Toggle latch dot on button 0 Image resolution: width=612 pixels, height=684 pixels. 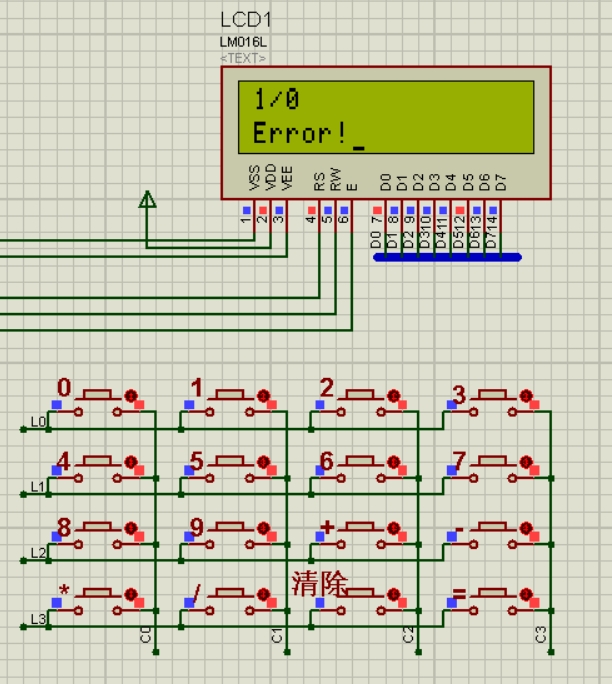(131, 396)
